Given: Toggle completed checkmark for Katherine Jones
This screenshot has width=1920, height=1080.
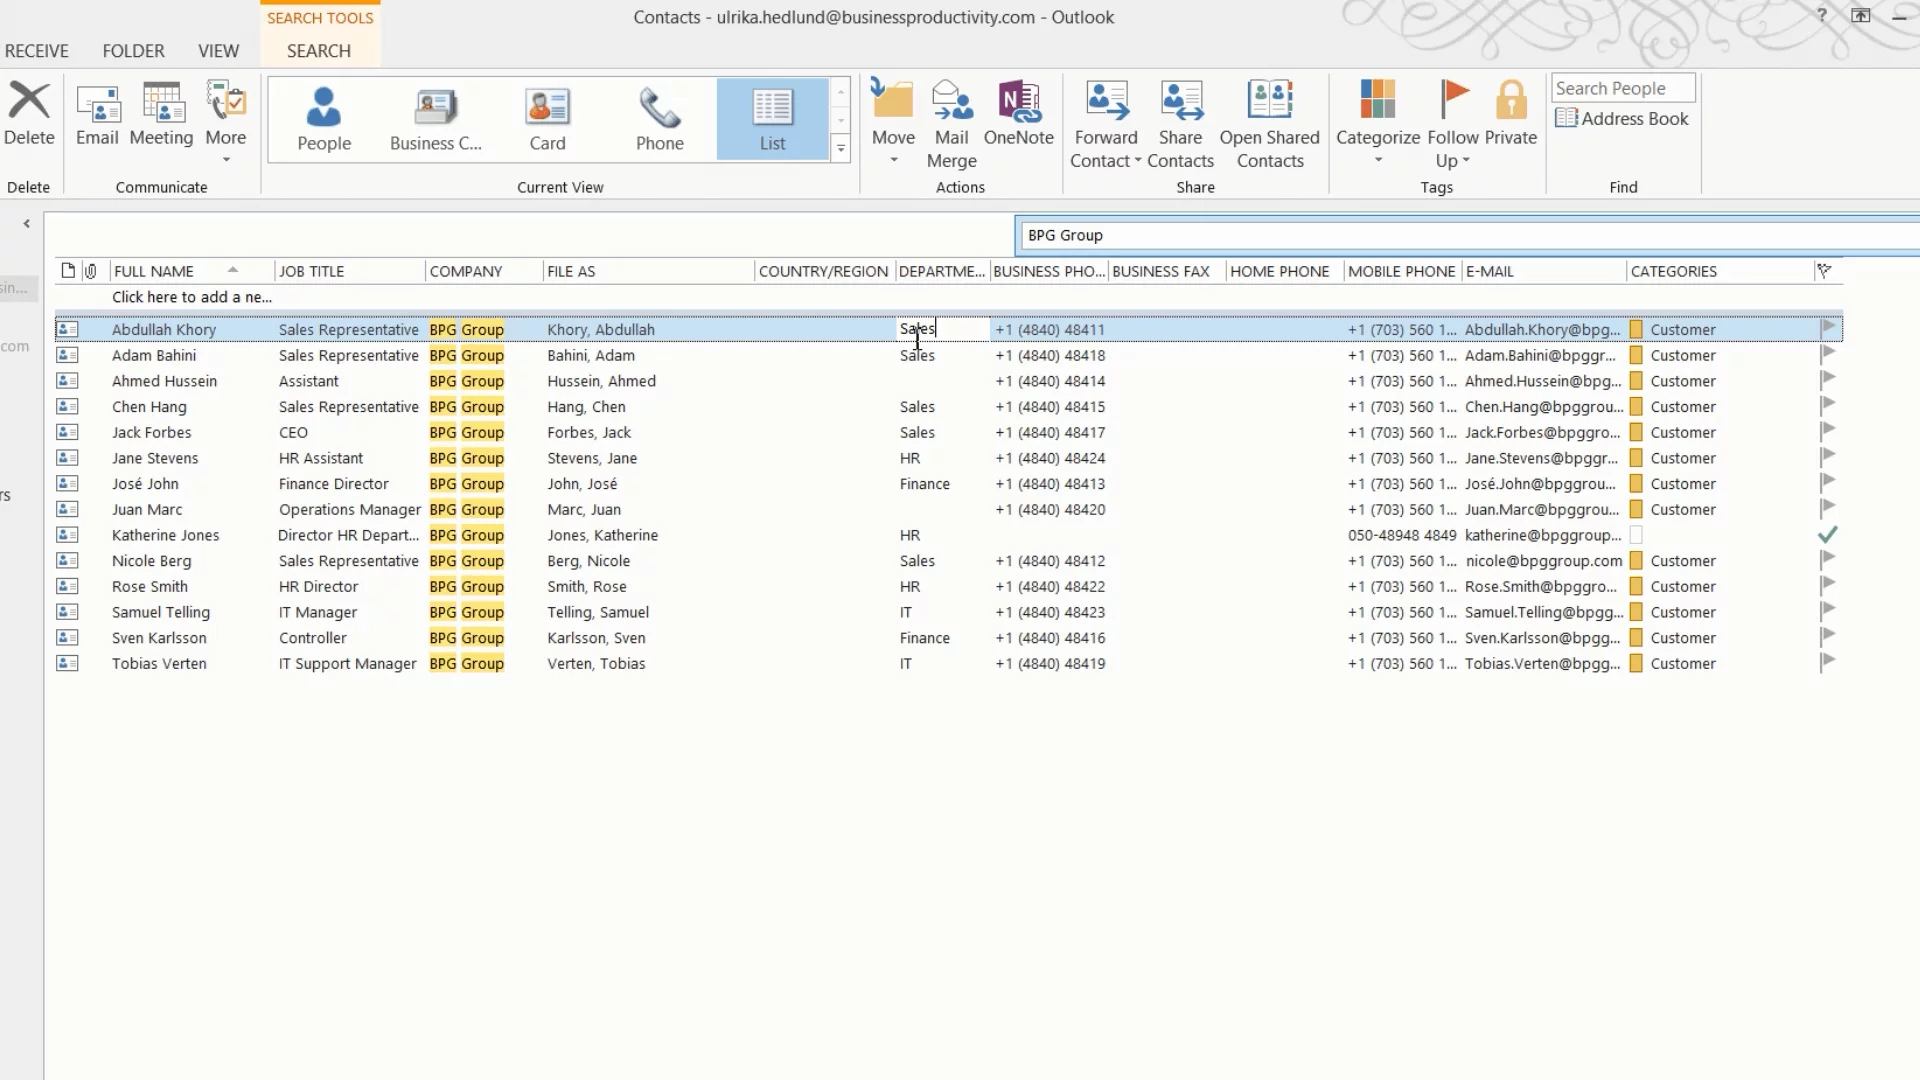Looking at the screenshot, I should click(x=1827, y=535).
